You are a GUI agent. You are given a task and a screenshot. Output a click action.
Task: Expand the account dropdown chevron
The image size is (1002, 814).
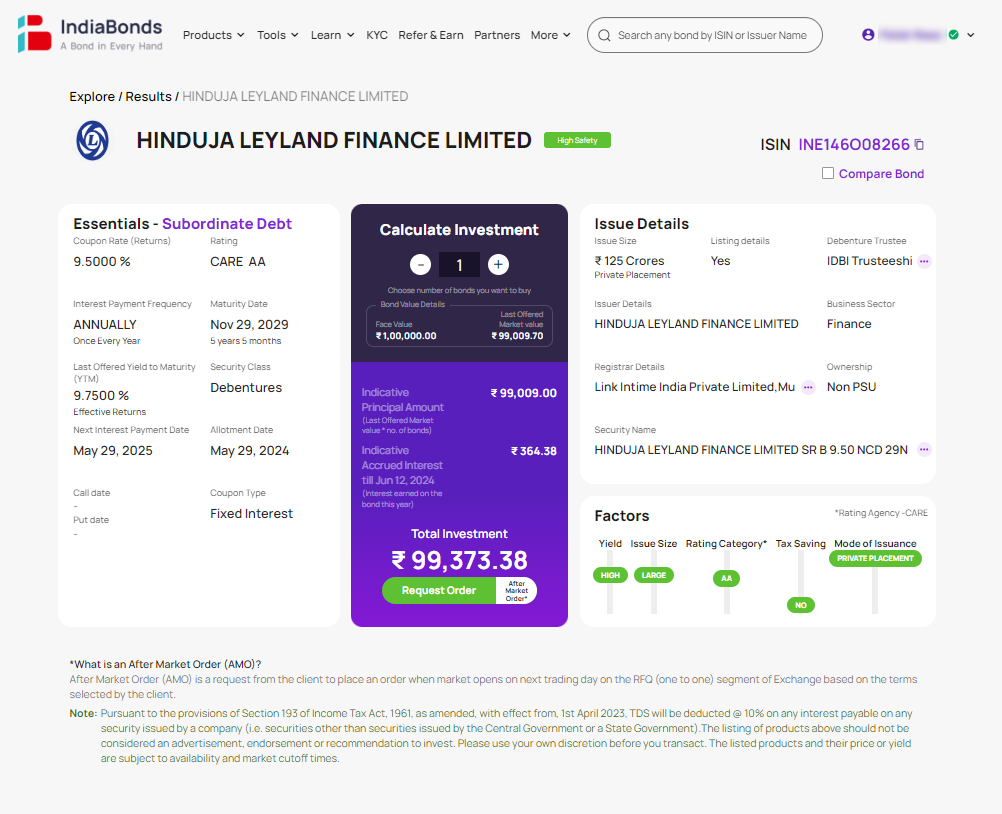coord(971,35)
